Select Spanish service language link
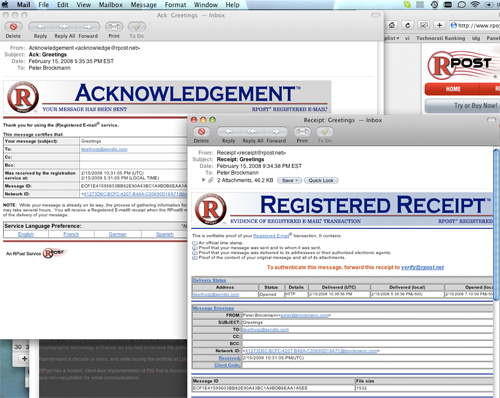Image resolution: width=500 pixels, height=398 pixels. (165, 234)
